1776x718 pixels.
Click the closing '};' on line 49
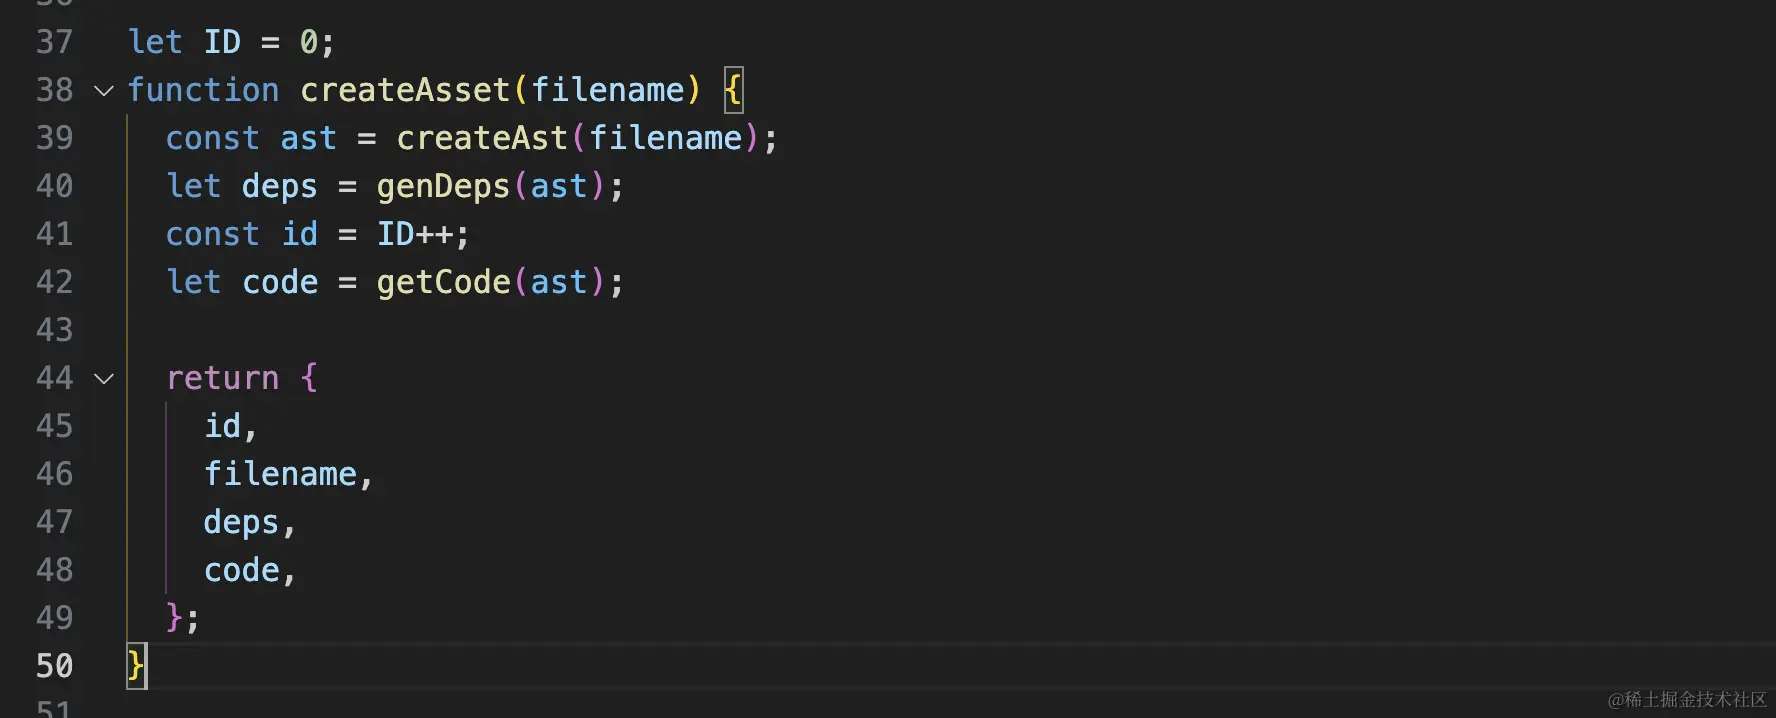coord(183,618)
